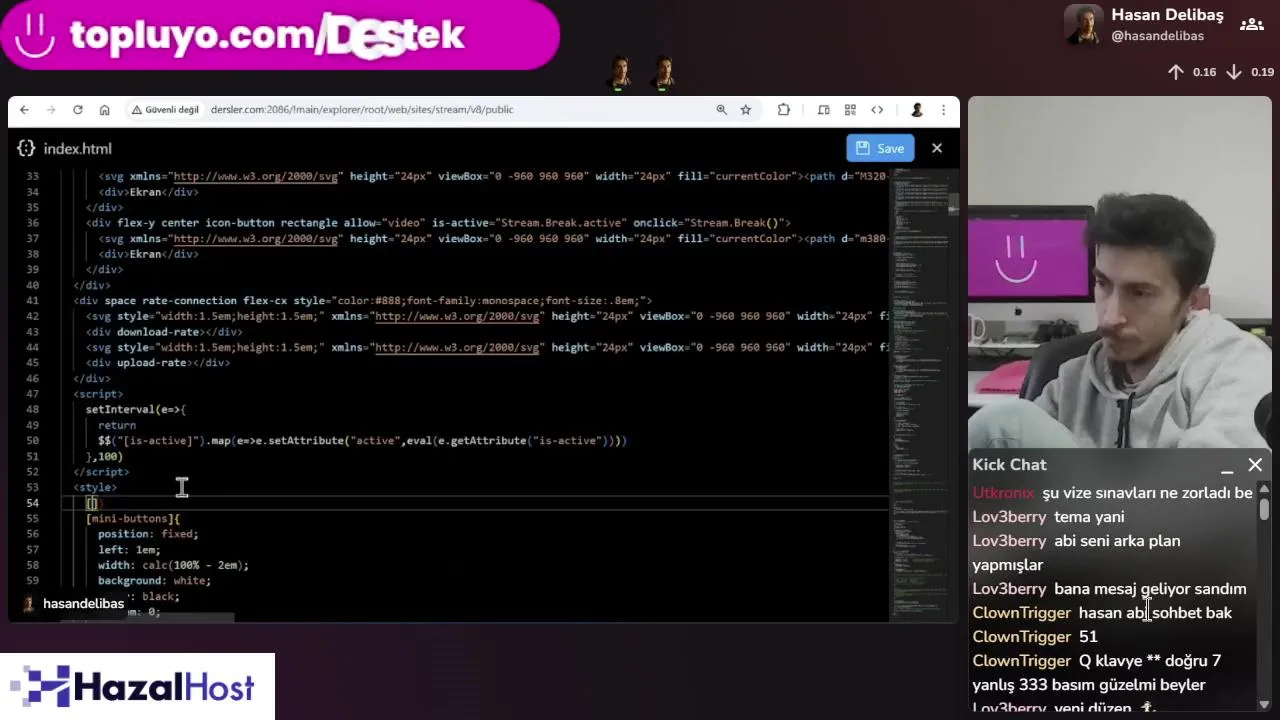Screen dimensions: 1280x720
Task: Click the viewers people icon
Action: pos(1251,25)
